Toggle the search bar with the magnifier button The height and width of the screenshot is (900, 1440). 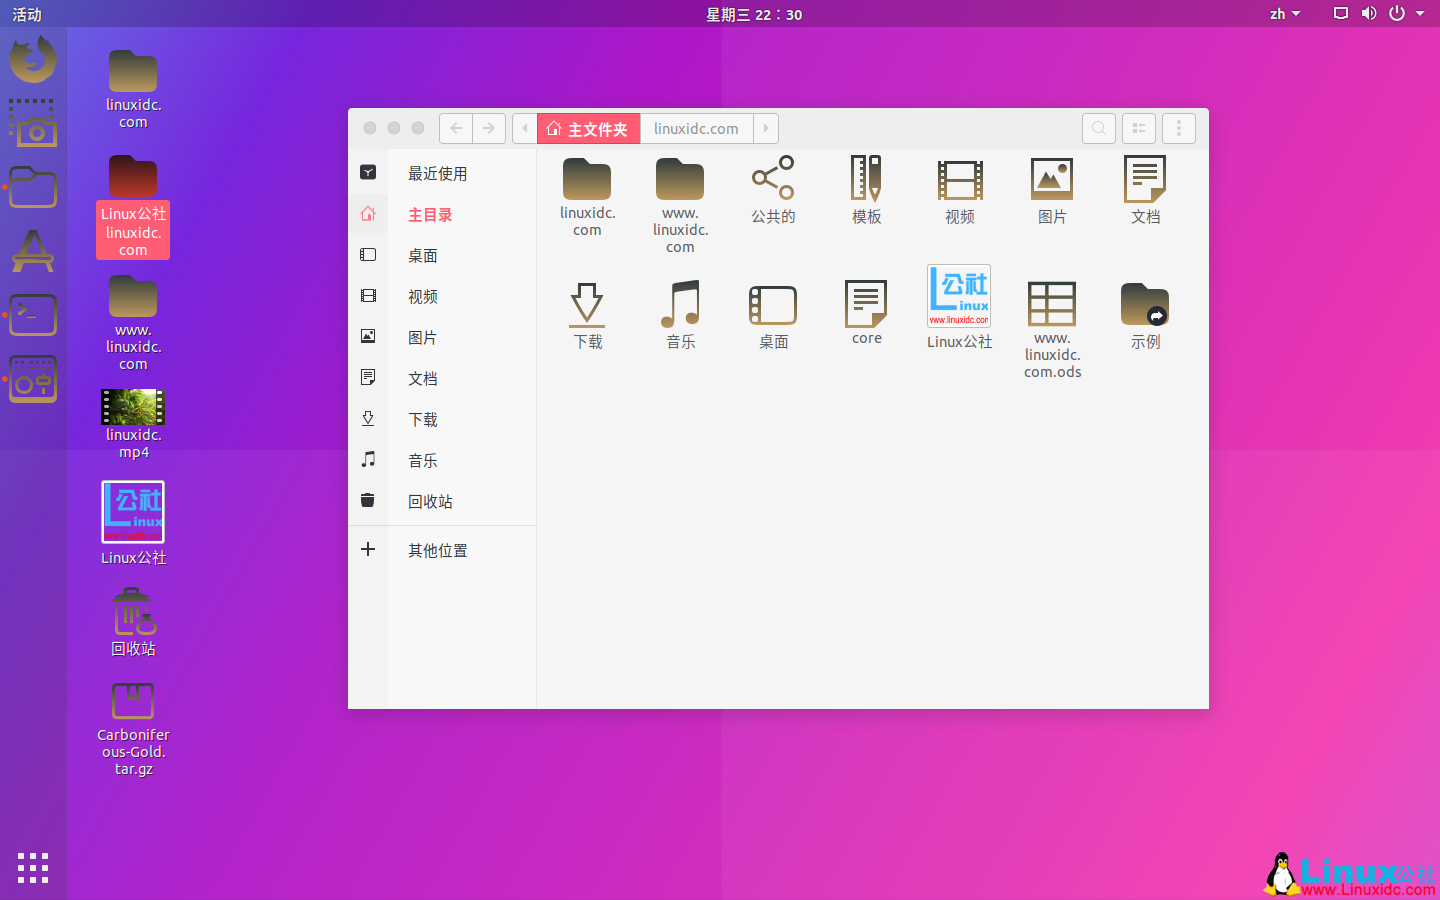pos(1099,128)
